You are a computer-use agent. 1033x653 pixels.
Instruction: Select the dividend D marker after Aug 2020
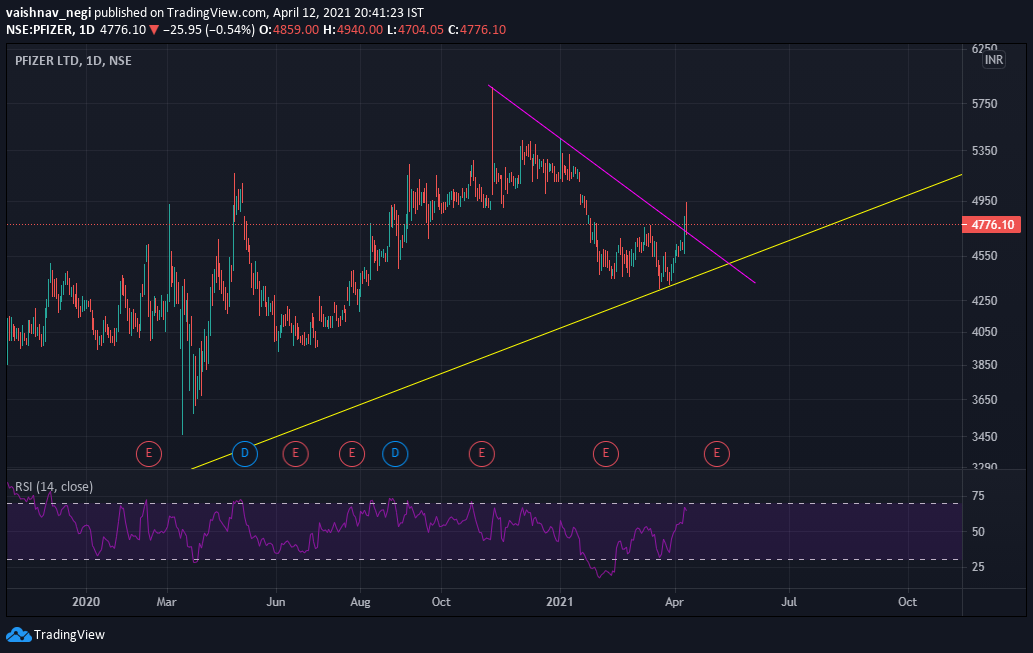click(395, 453)
